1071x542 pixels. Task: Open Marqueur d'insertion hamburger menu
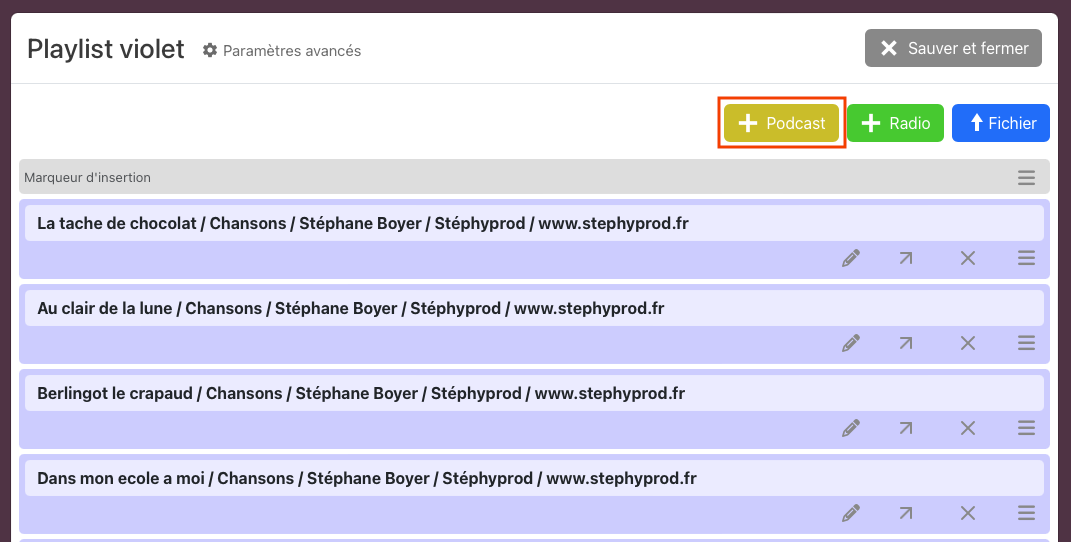[x=1026, y=177]
